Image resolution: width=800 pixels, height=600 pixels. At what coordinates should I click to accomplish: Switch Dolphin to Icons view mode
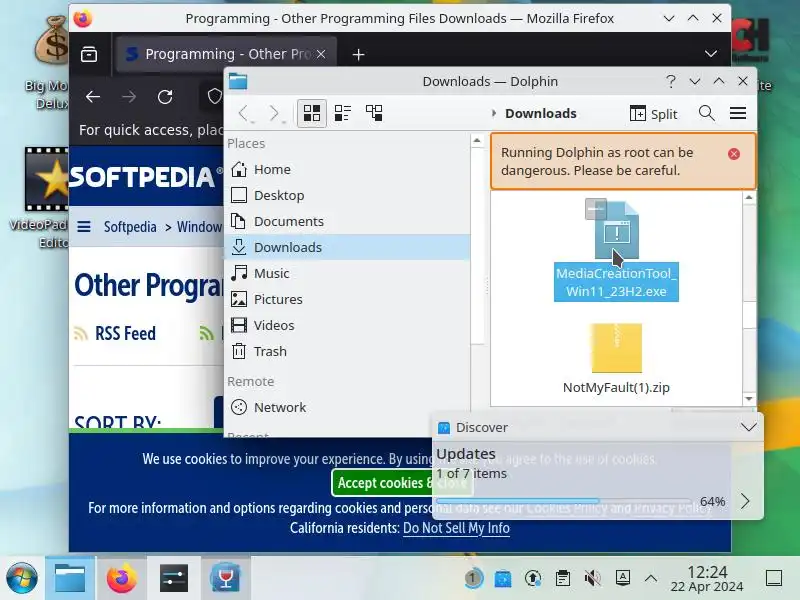click(312, 113)
